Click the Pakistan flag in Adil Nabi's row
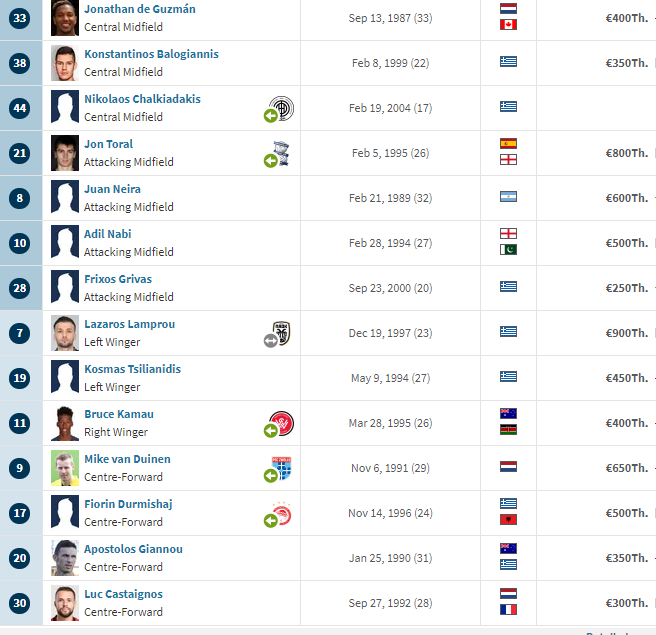This screenshot has width=656, height=635. pyautogui.click(x=508, y=250)
